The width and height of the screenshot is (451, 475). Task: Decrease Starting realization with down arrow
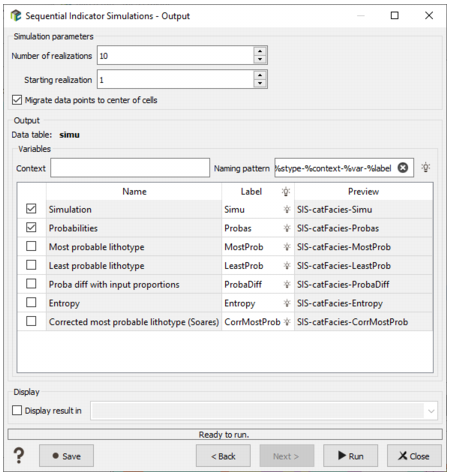coord(260,83)
